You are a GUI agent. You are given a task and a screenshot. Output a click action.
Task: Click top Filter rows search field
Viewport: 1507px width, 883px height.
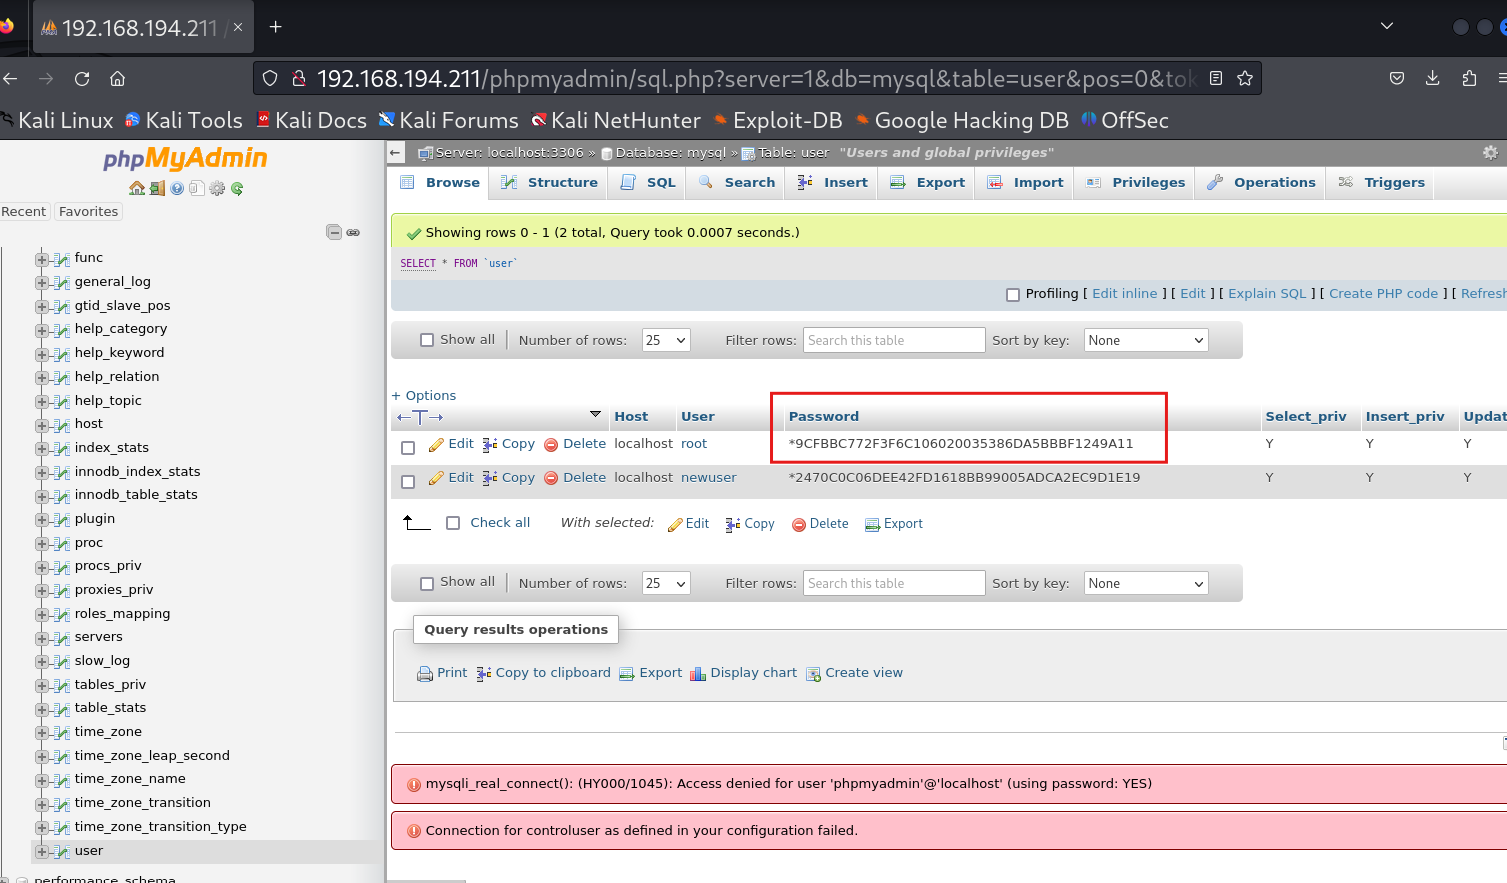[x=894, y=340]
